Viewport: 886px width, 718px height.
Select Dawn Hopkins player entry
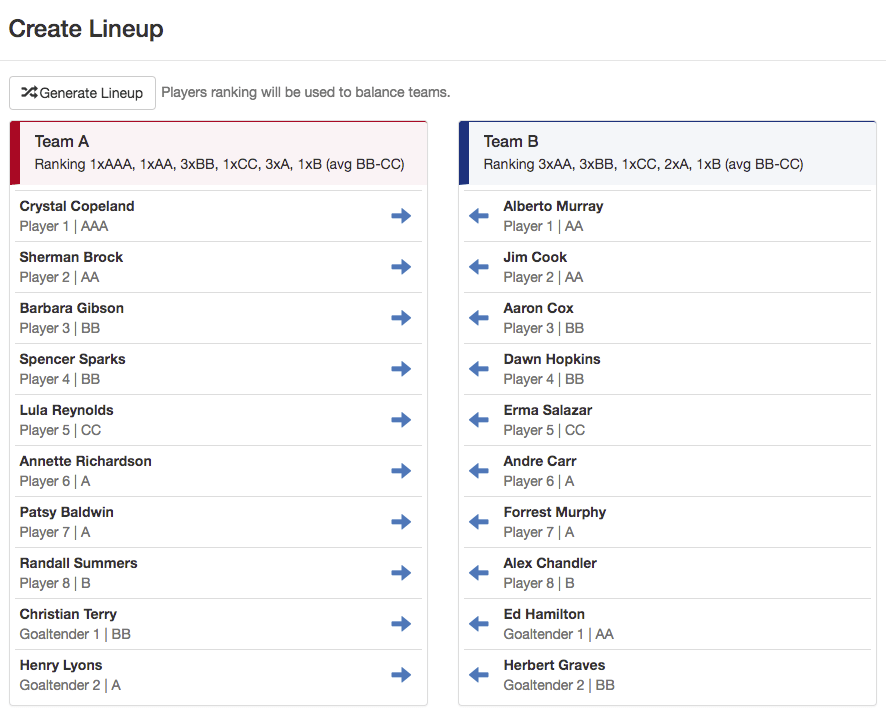[x=667, y=369]
